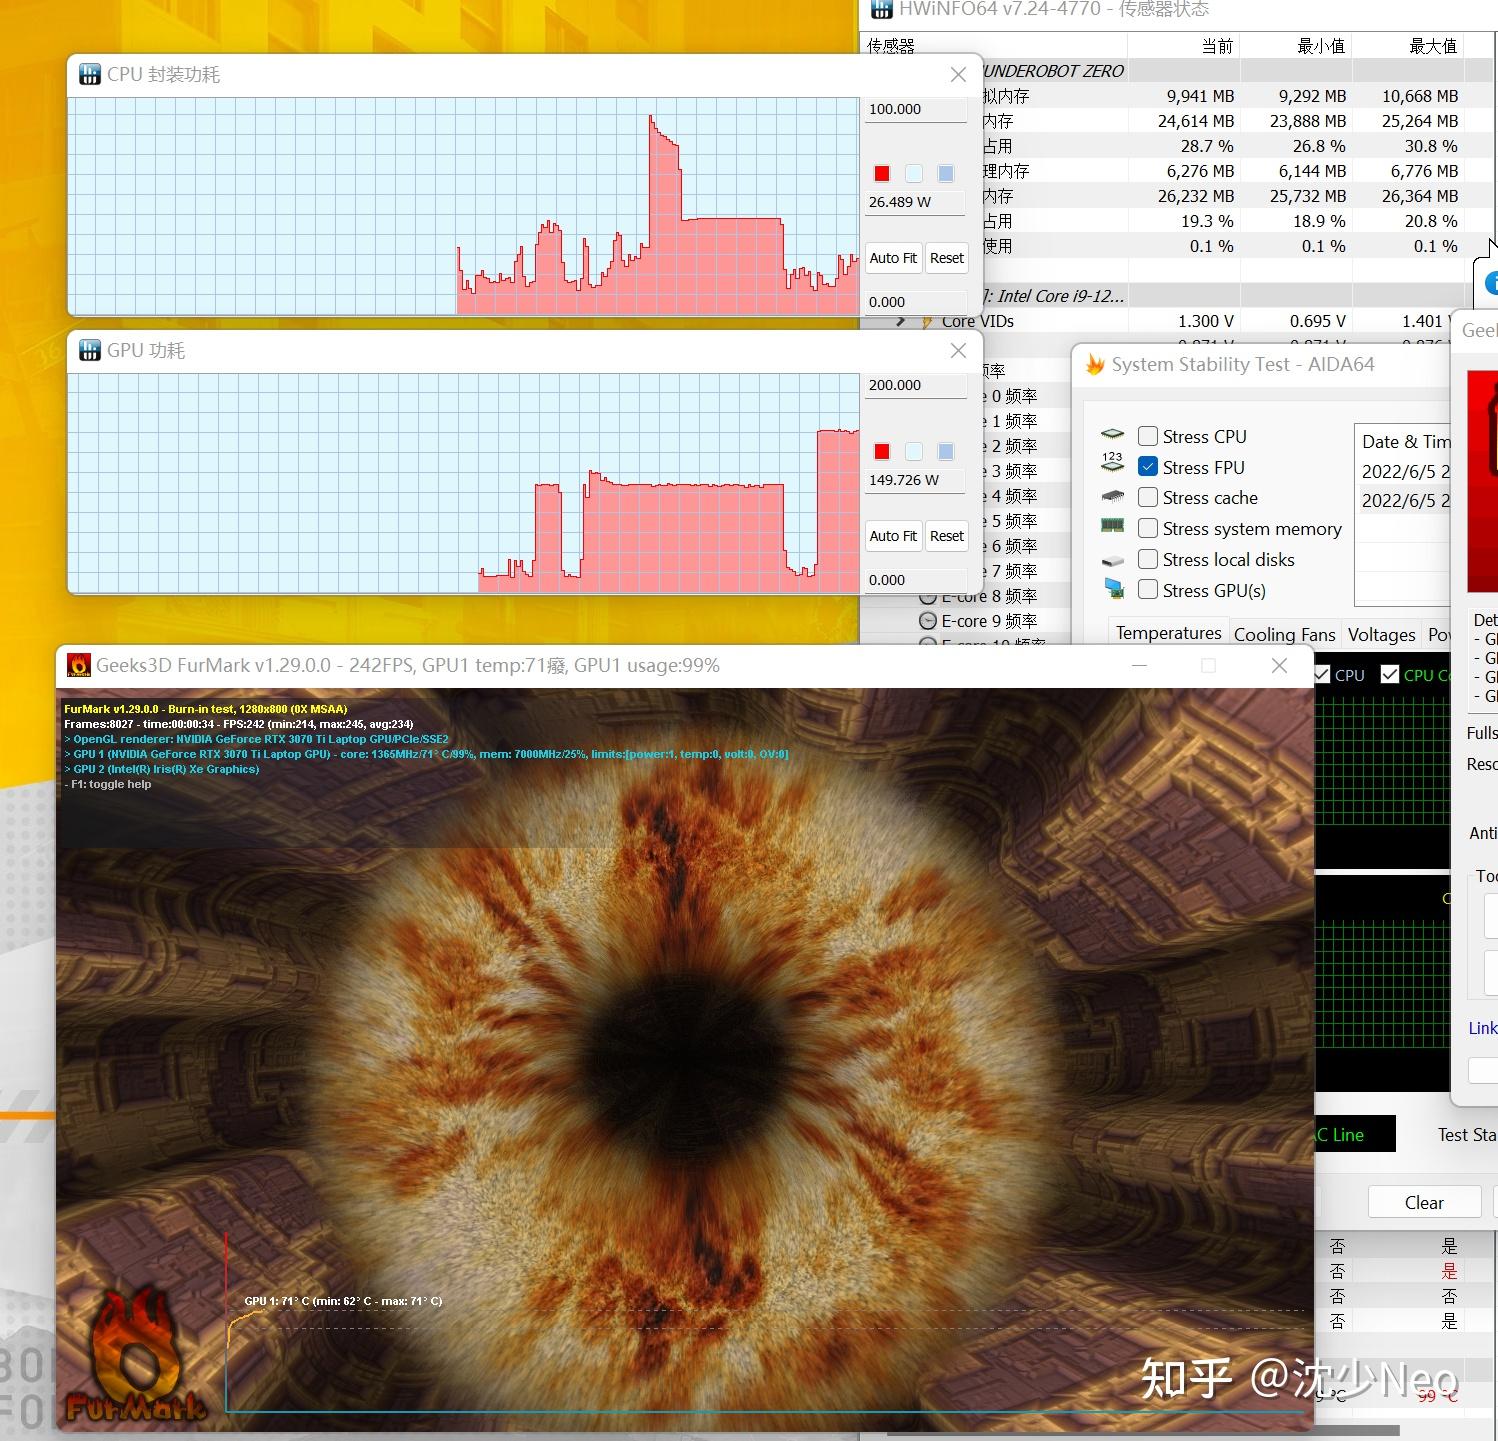Click the FurMark logo in the render window
Image resolution: width=1498 pixels, height=1441 pixels.
(x=137, y=1356)
